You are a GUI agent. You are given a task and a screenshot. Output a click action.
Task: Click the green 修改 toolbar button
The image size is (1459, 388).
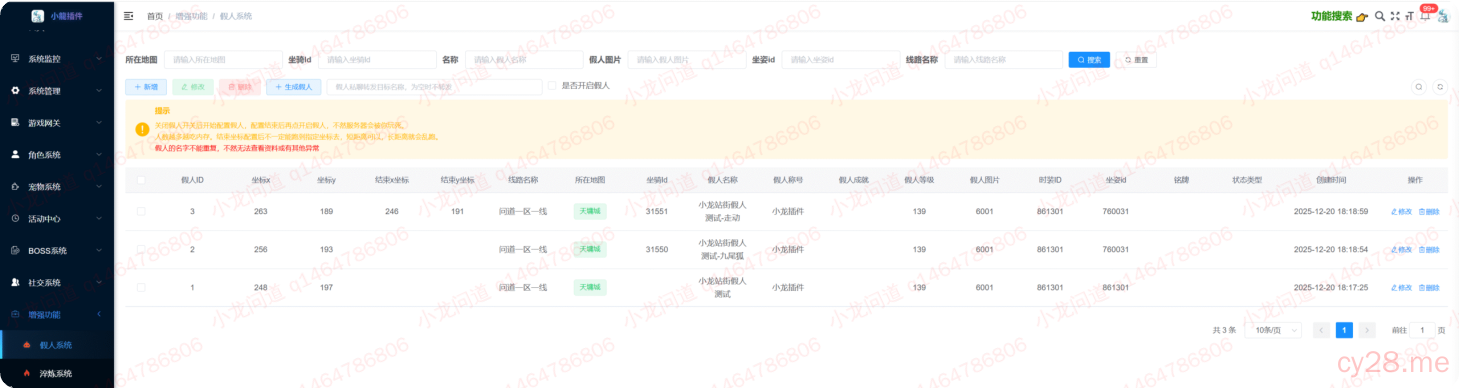193,87
